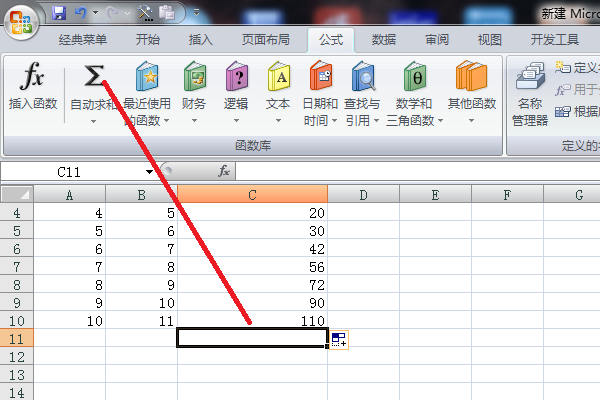Click the Auto Fill Options icon
Image resolution: width=600 pixels, height=400 pixels.
point(339,340)
